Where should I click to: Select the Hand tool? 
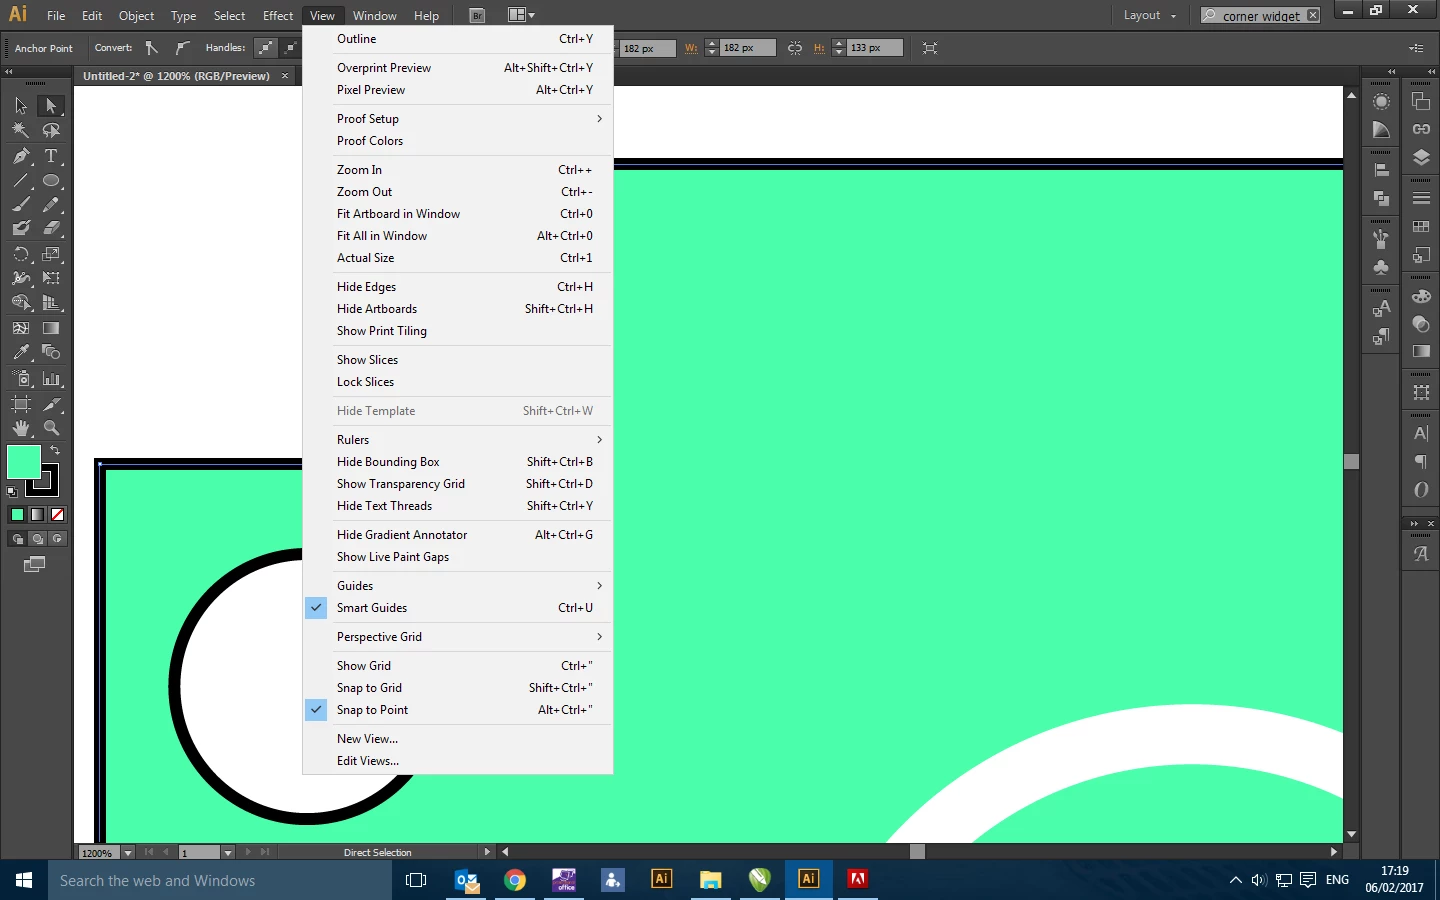coord(20,428)
